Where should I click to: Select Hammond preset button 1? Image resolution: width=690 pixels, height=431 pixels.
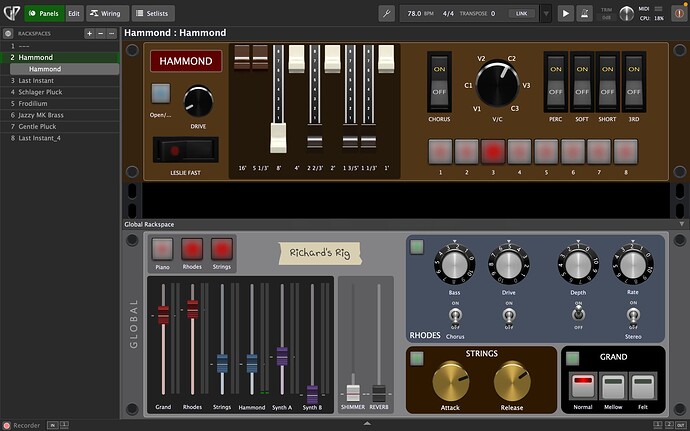tap(440, 151)
